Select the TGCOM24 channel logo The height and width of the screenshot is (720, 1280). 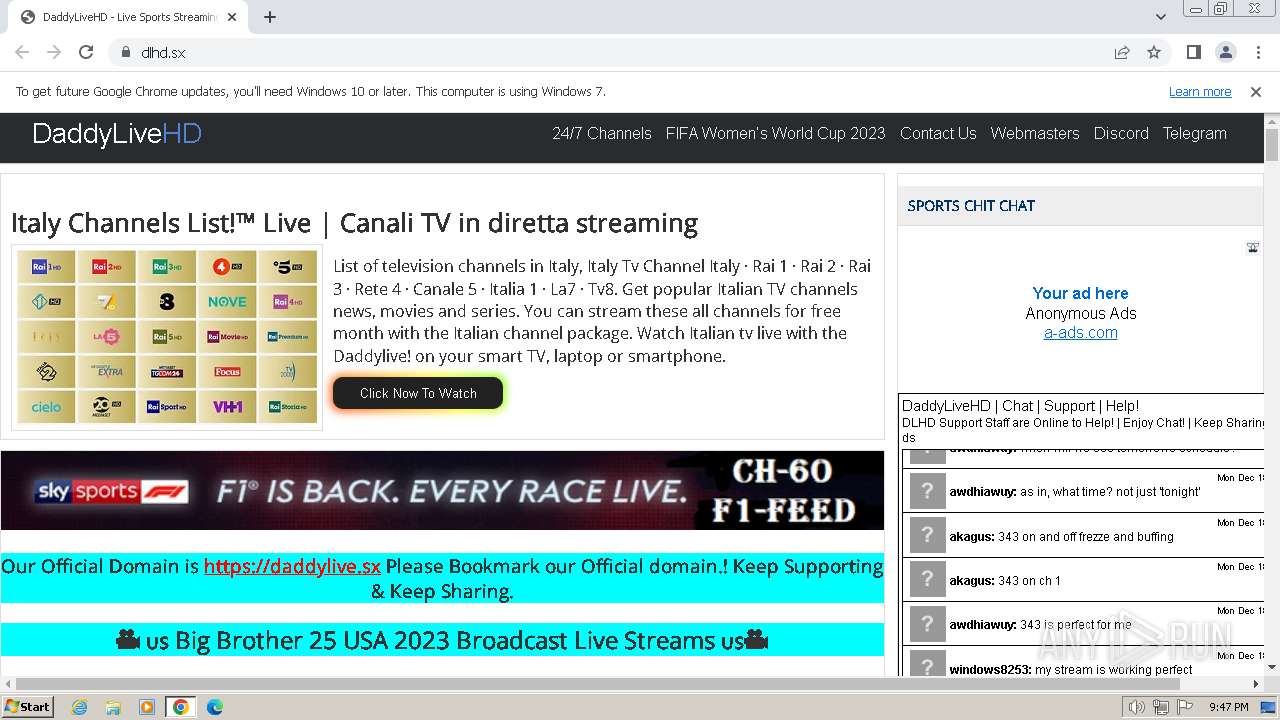[x=167, y=372]
